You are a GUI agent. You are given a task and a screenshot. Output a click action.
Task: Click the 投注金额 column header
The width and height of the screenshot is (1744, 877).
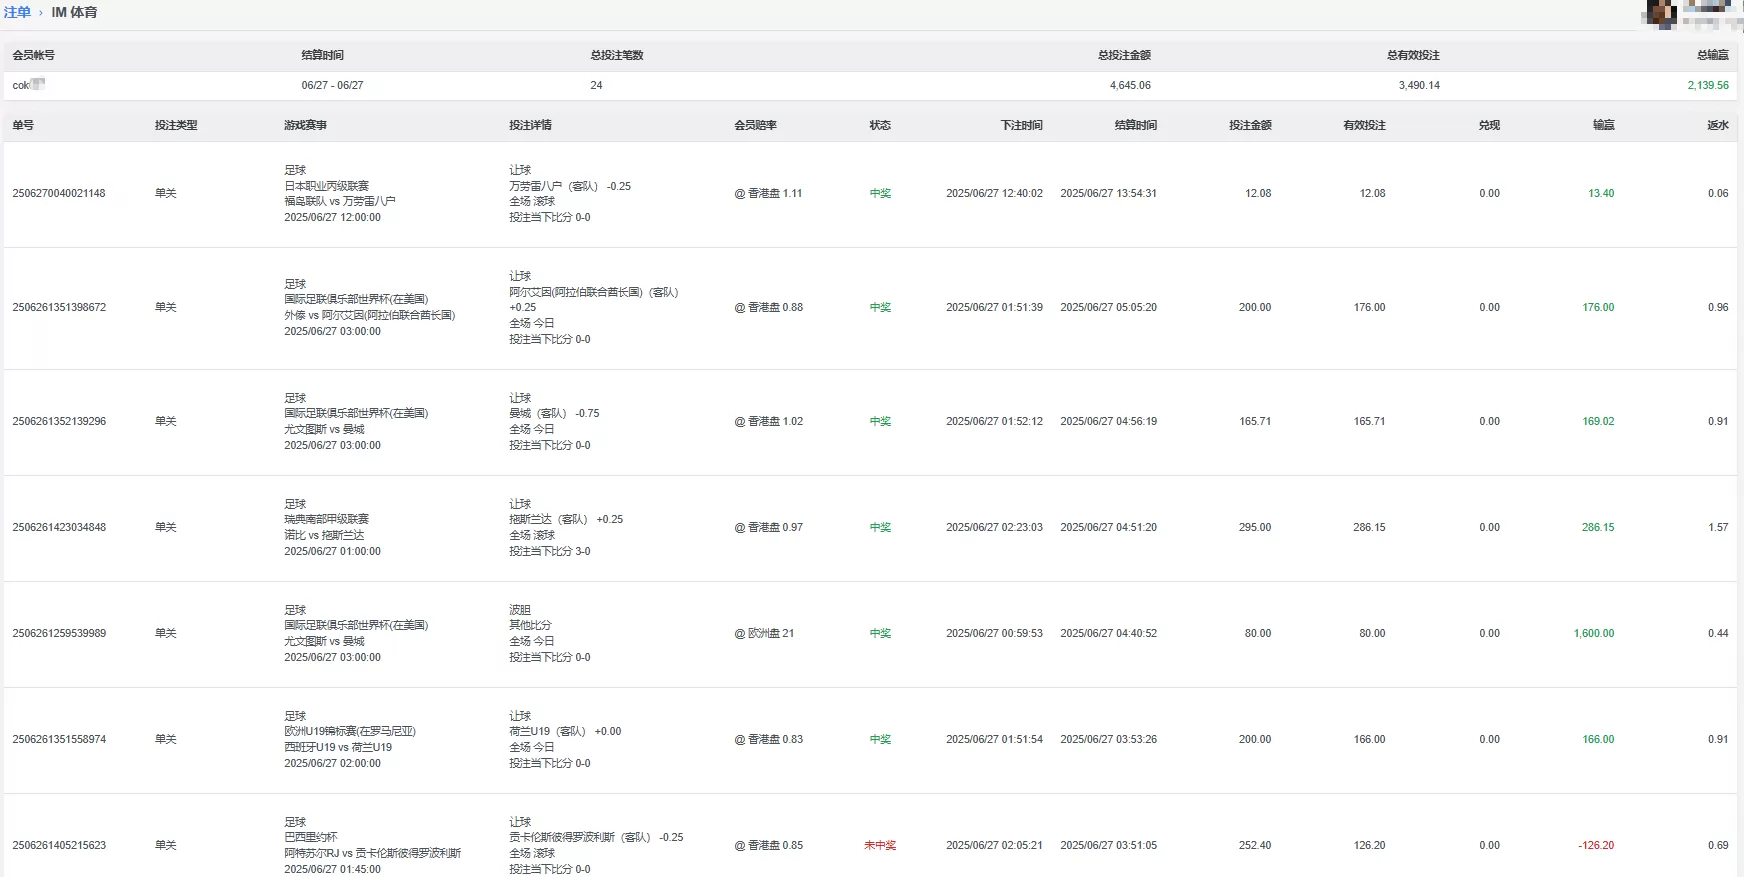tap(1250, 125)
